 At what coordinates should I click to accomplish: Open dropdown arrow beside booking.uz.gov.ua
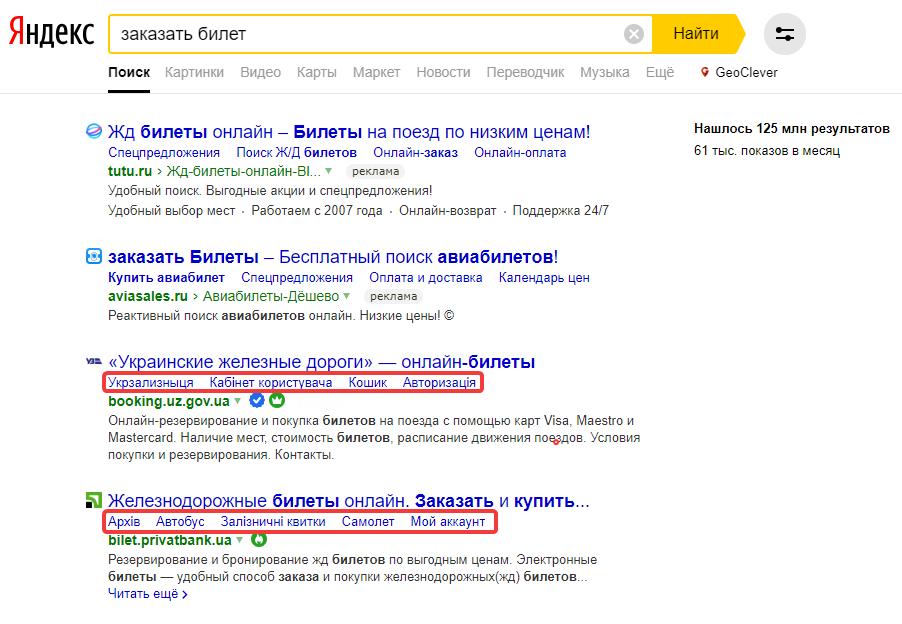(238, 401)
